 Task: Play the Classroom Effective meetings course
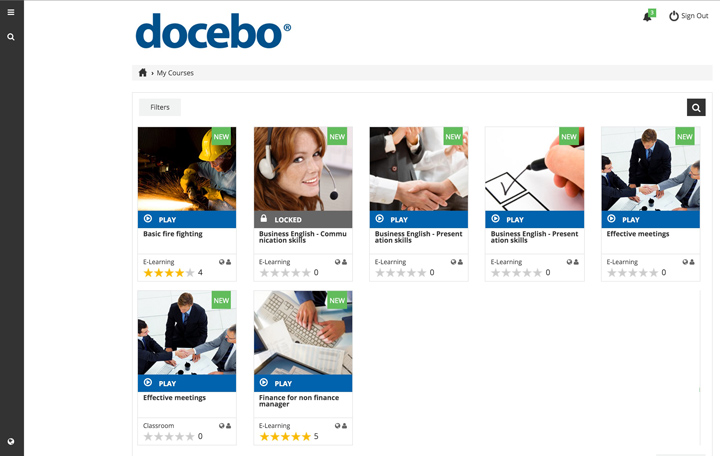coord(187,383)
